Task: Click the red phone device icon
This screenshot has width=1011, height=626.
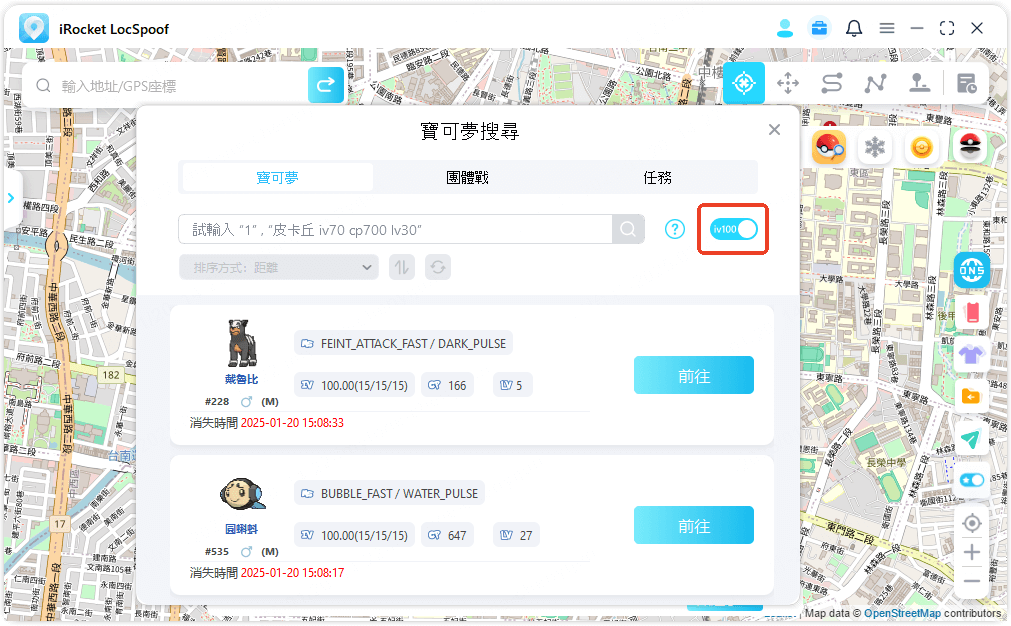Action: coord(972,313)
